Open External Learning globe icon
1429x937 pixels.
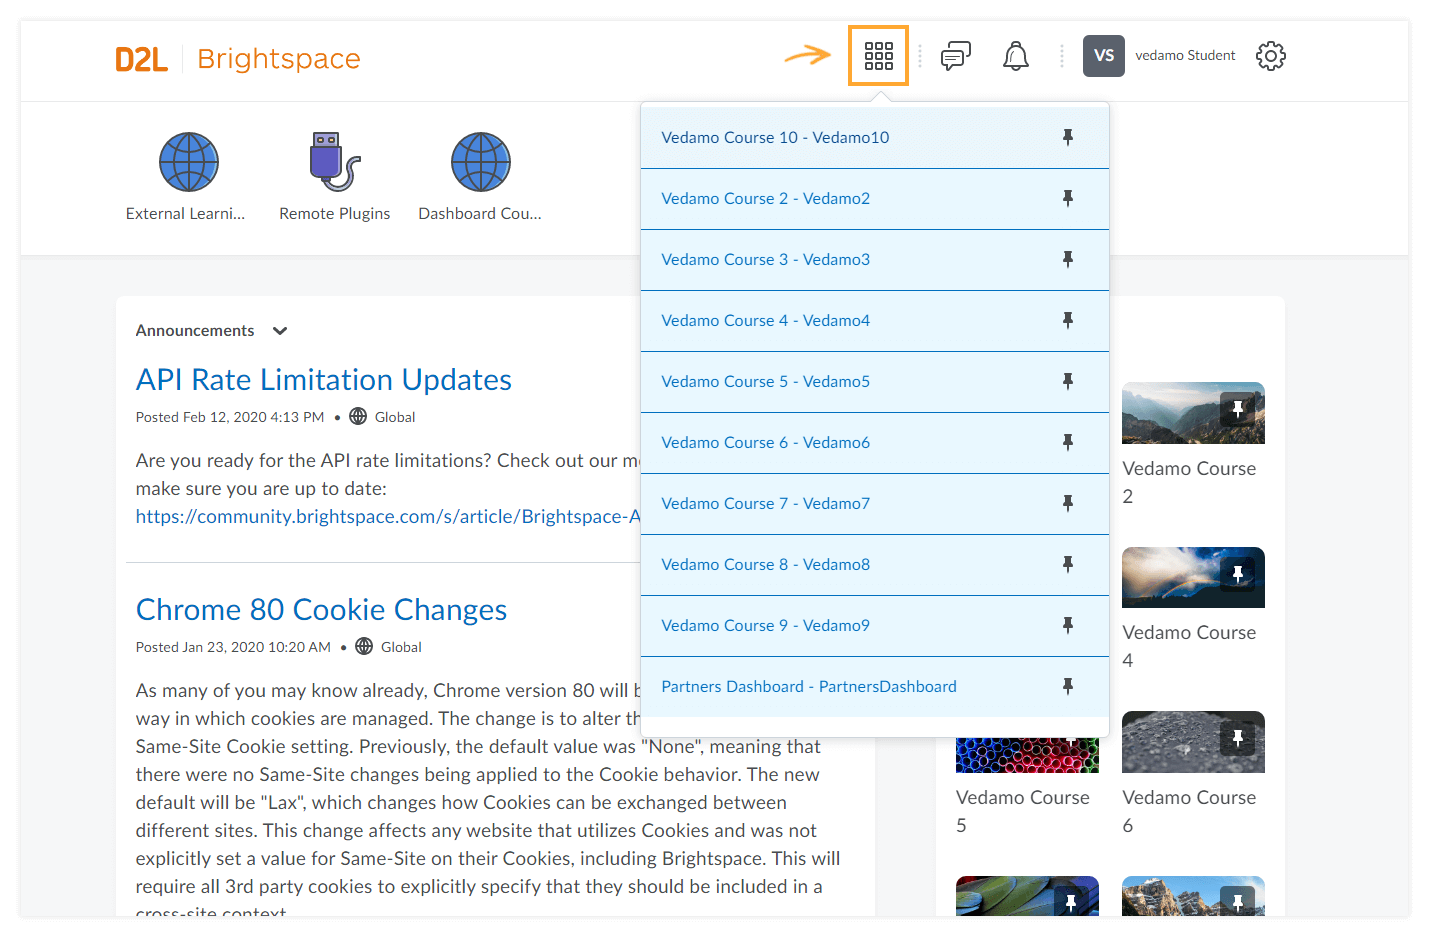pyautogui.click(x=189, y=162)
